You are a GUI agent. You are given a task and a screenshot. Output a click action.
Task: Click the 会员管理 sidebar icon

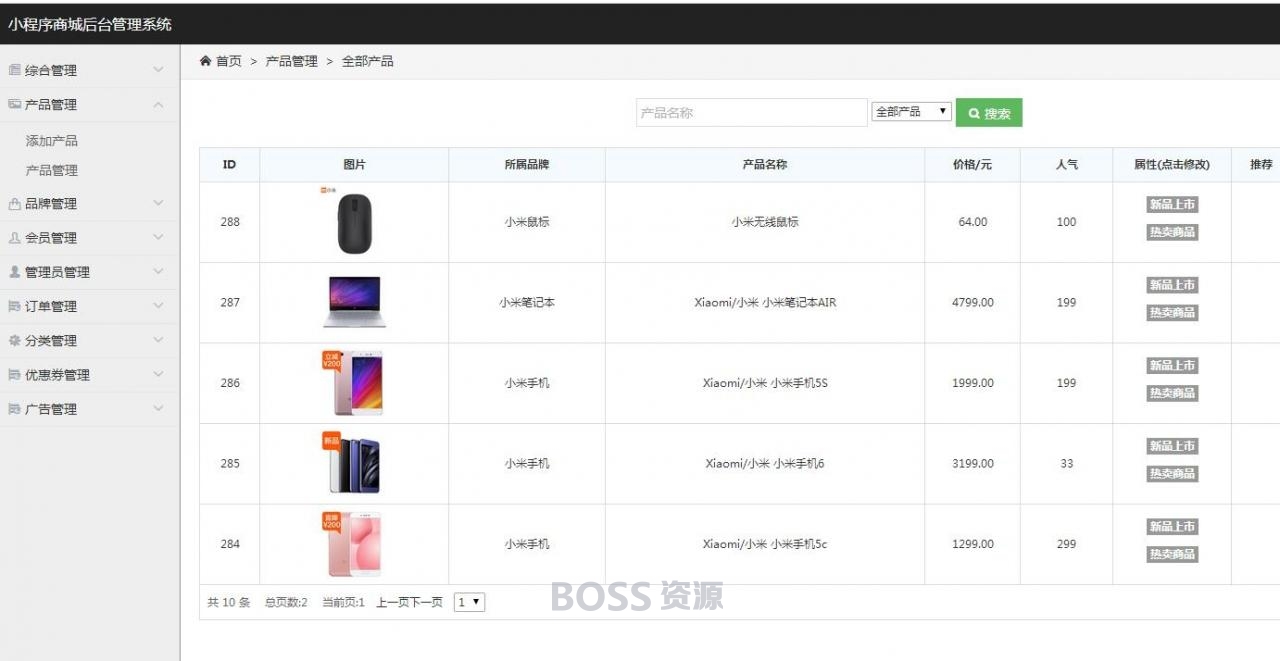point(14,238)
